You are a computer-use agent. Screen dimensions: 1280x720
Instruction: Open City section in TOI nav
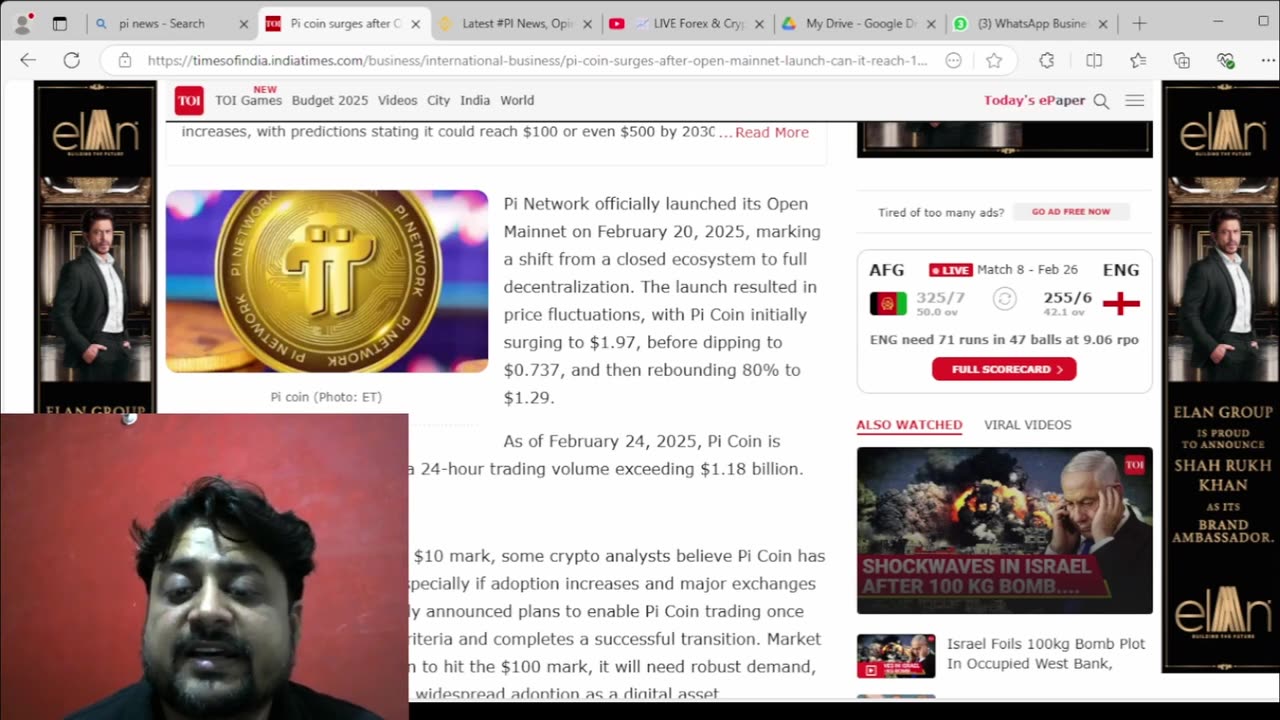coord(438,100)
